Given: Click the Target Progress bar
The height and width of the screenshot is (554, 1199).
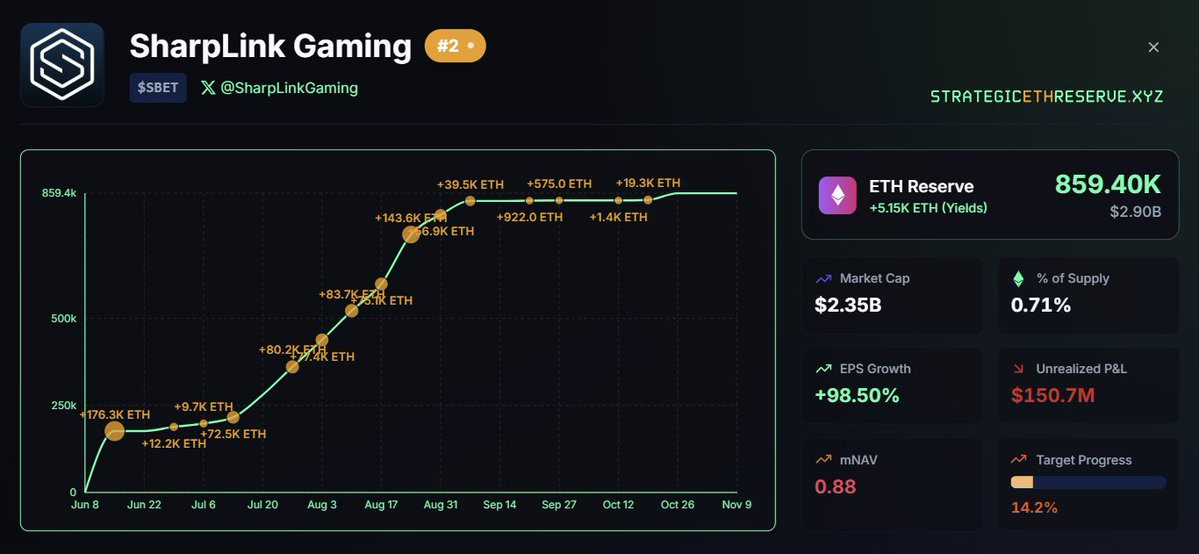Looking at the screenshot, I should (x=1088, y=482).
